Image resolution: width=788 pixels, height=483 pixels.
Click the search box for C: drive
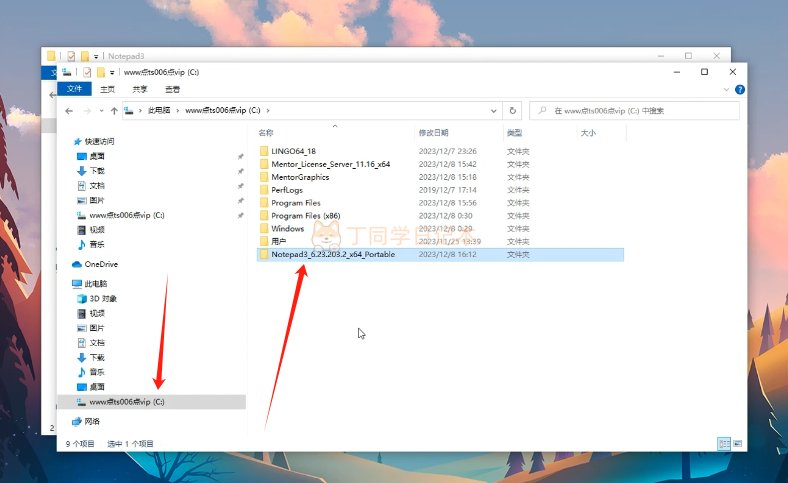coord(634,111)
